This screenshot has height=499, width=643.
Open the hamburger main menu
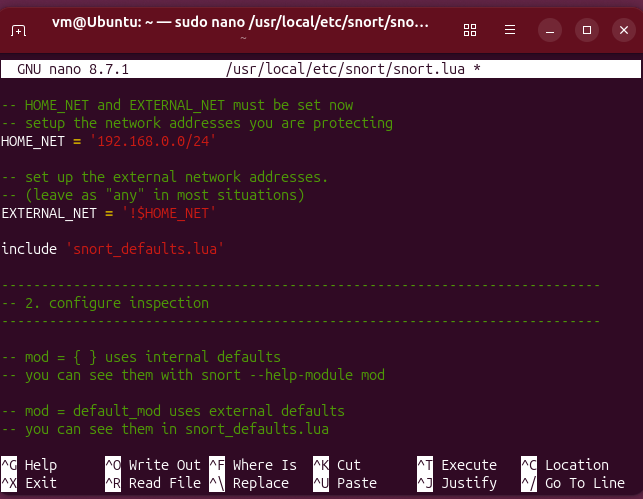510,30
